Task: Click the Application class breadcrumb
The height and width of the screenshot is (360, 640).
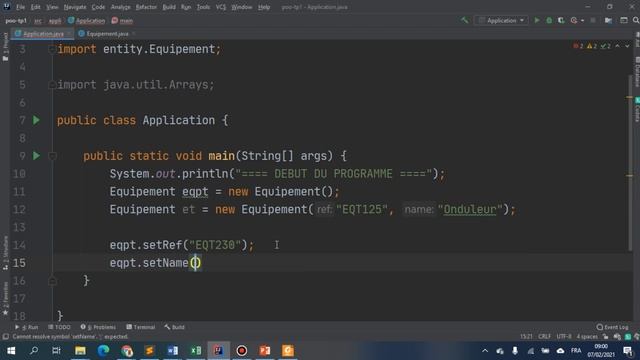Action: (x=87, y=20)
